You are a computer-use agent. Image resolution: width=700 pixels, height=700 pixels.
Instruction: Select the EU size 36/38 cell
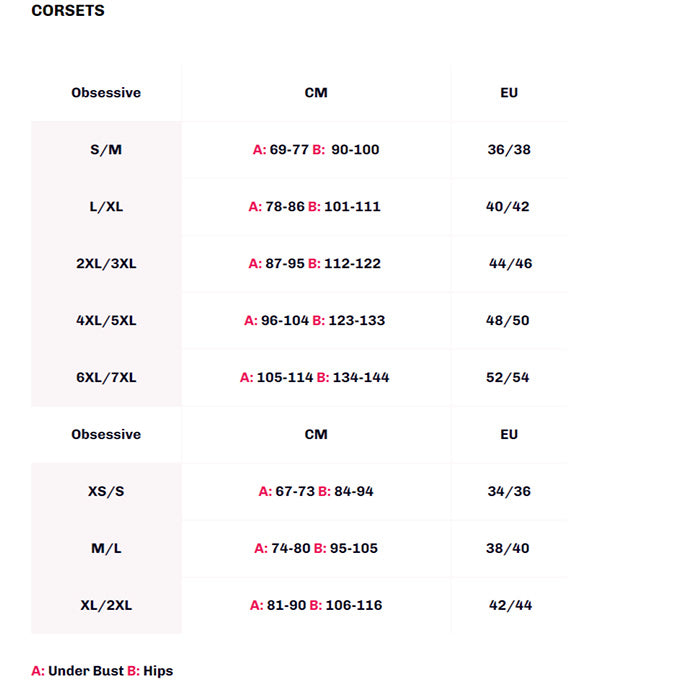(x=509, y=150)
